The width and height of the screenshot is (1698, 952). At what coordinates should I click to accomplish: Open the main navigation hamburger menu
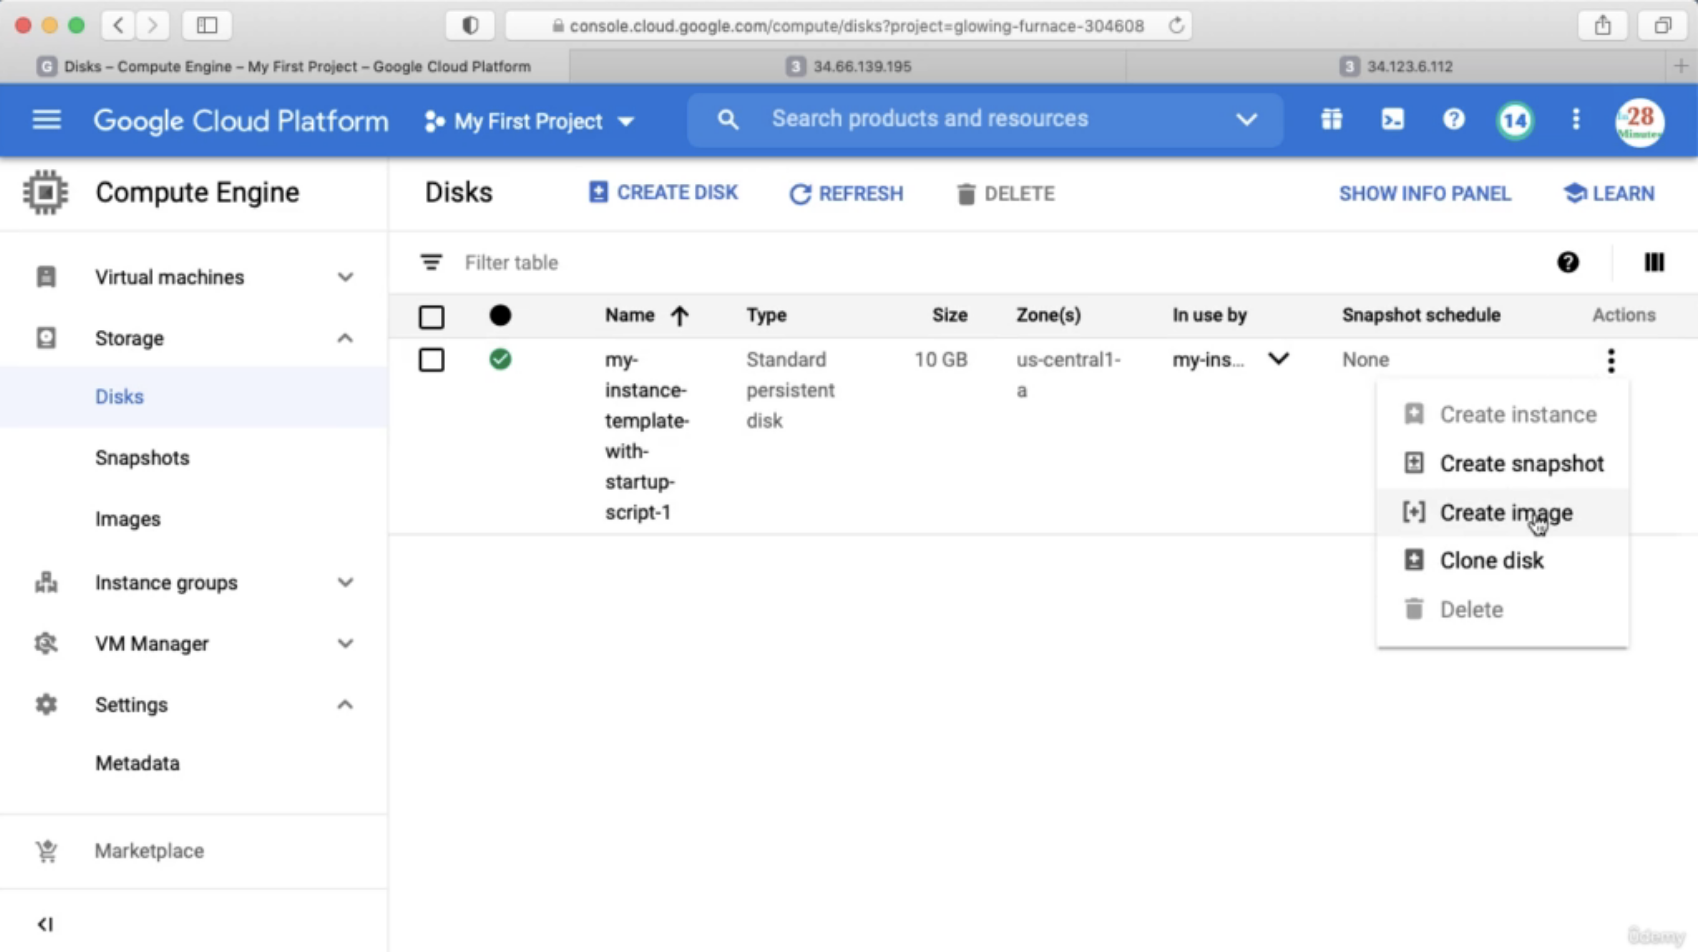click(x=47, y=120)
